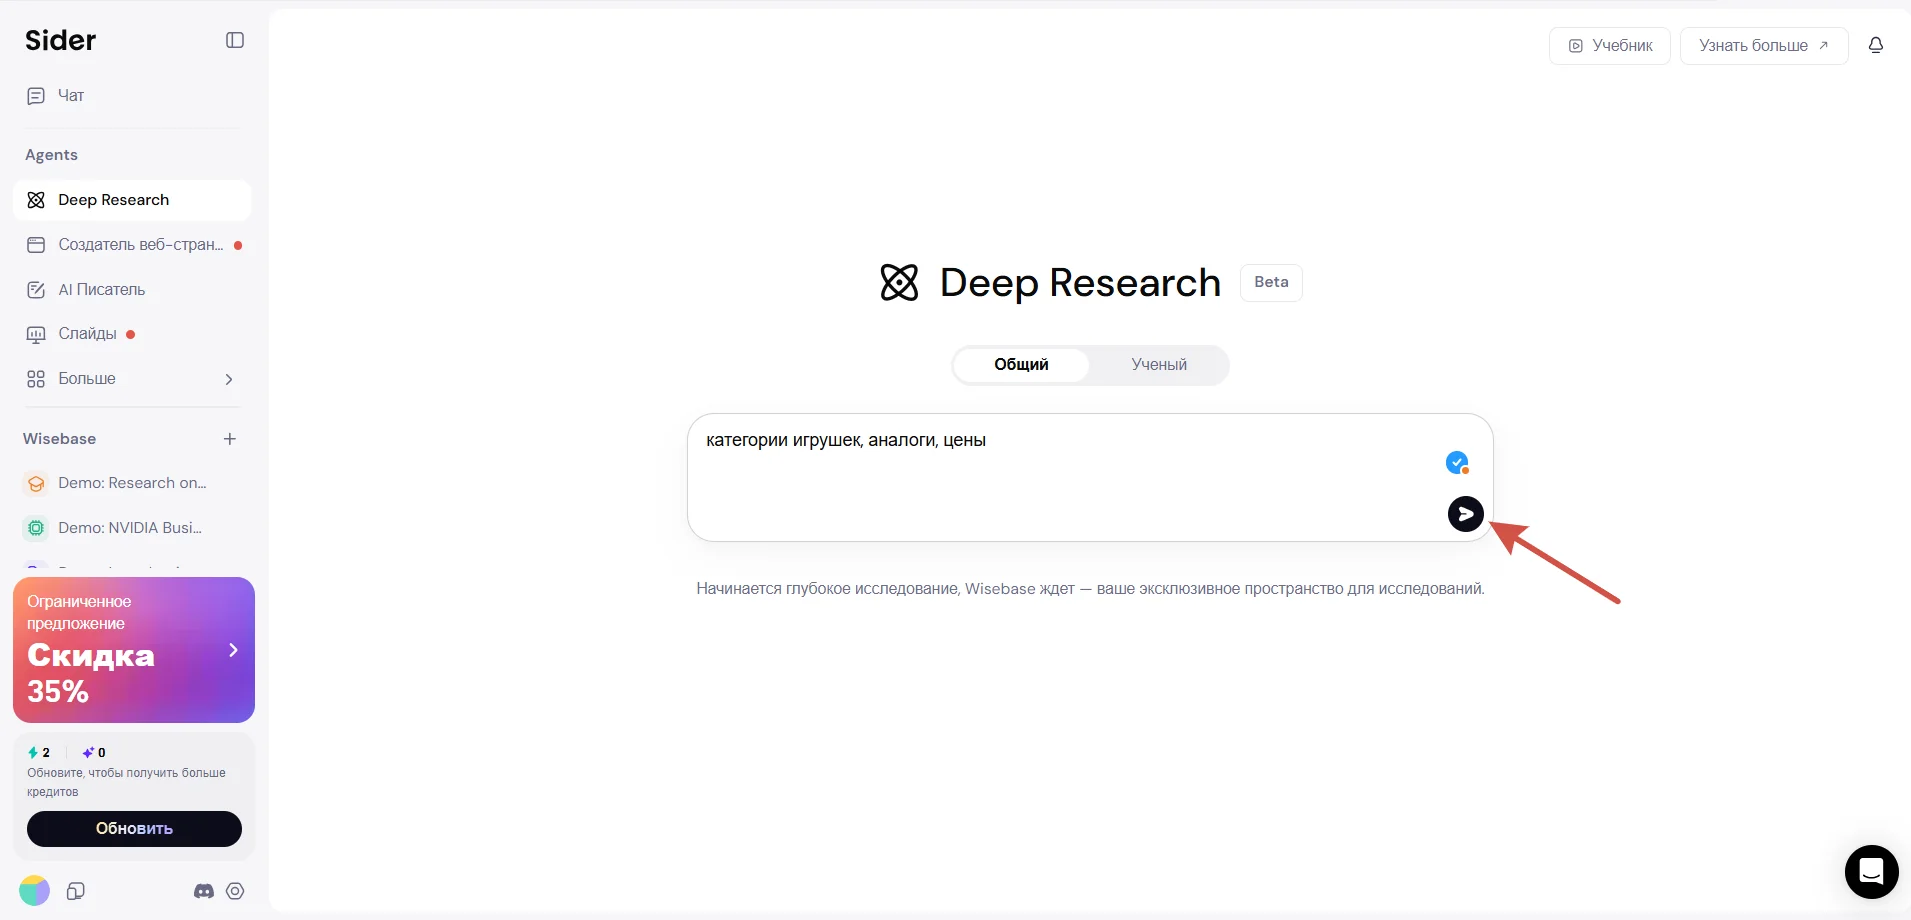1911x920 pixels.
Task: Show notifications with the bell icon
Action: coord(1876,45)
